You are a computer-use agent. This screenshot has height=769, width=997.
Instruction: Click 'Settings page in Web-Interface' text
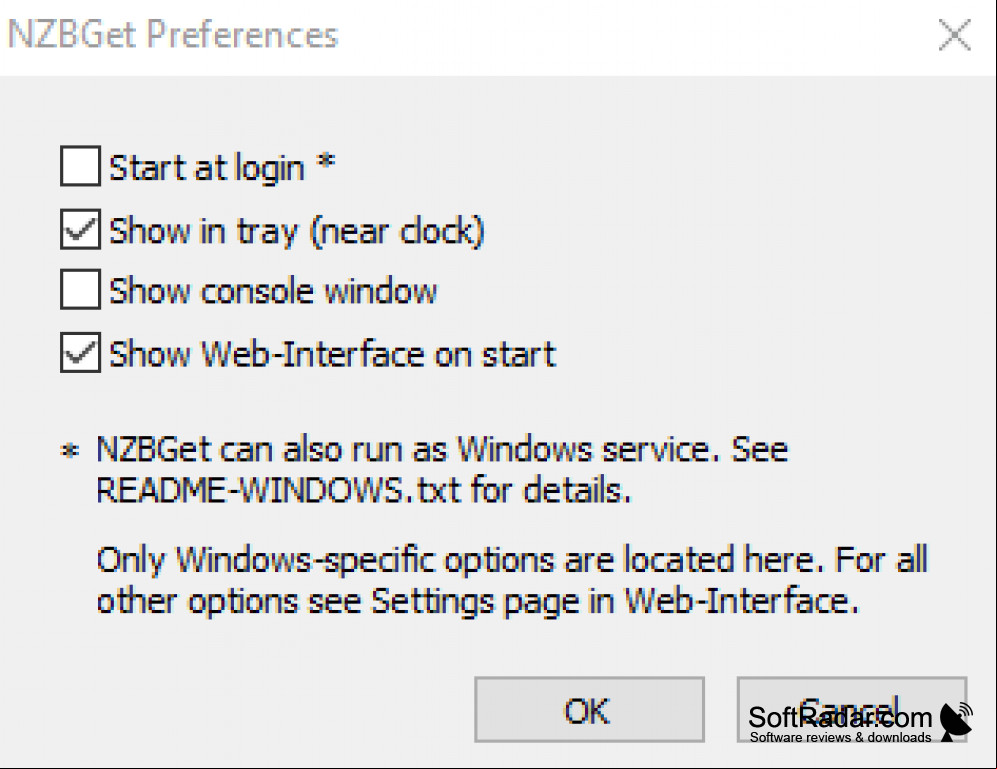click(615, 601)
